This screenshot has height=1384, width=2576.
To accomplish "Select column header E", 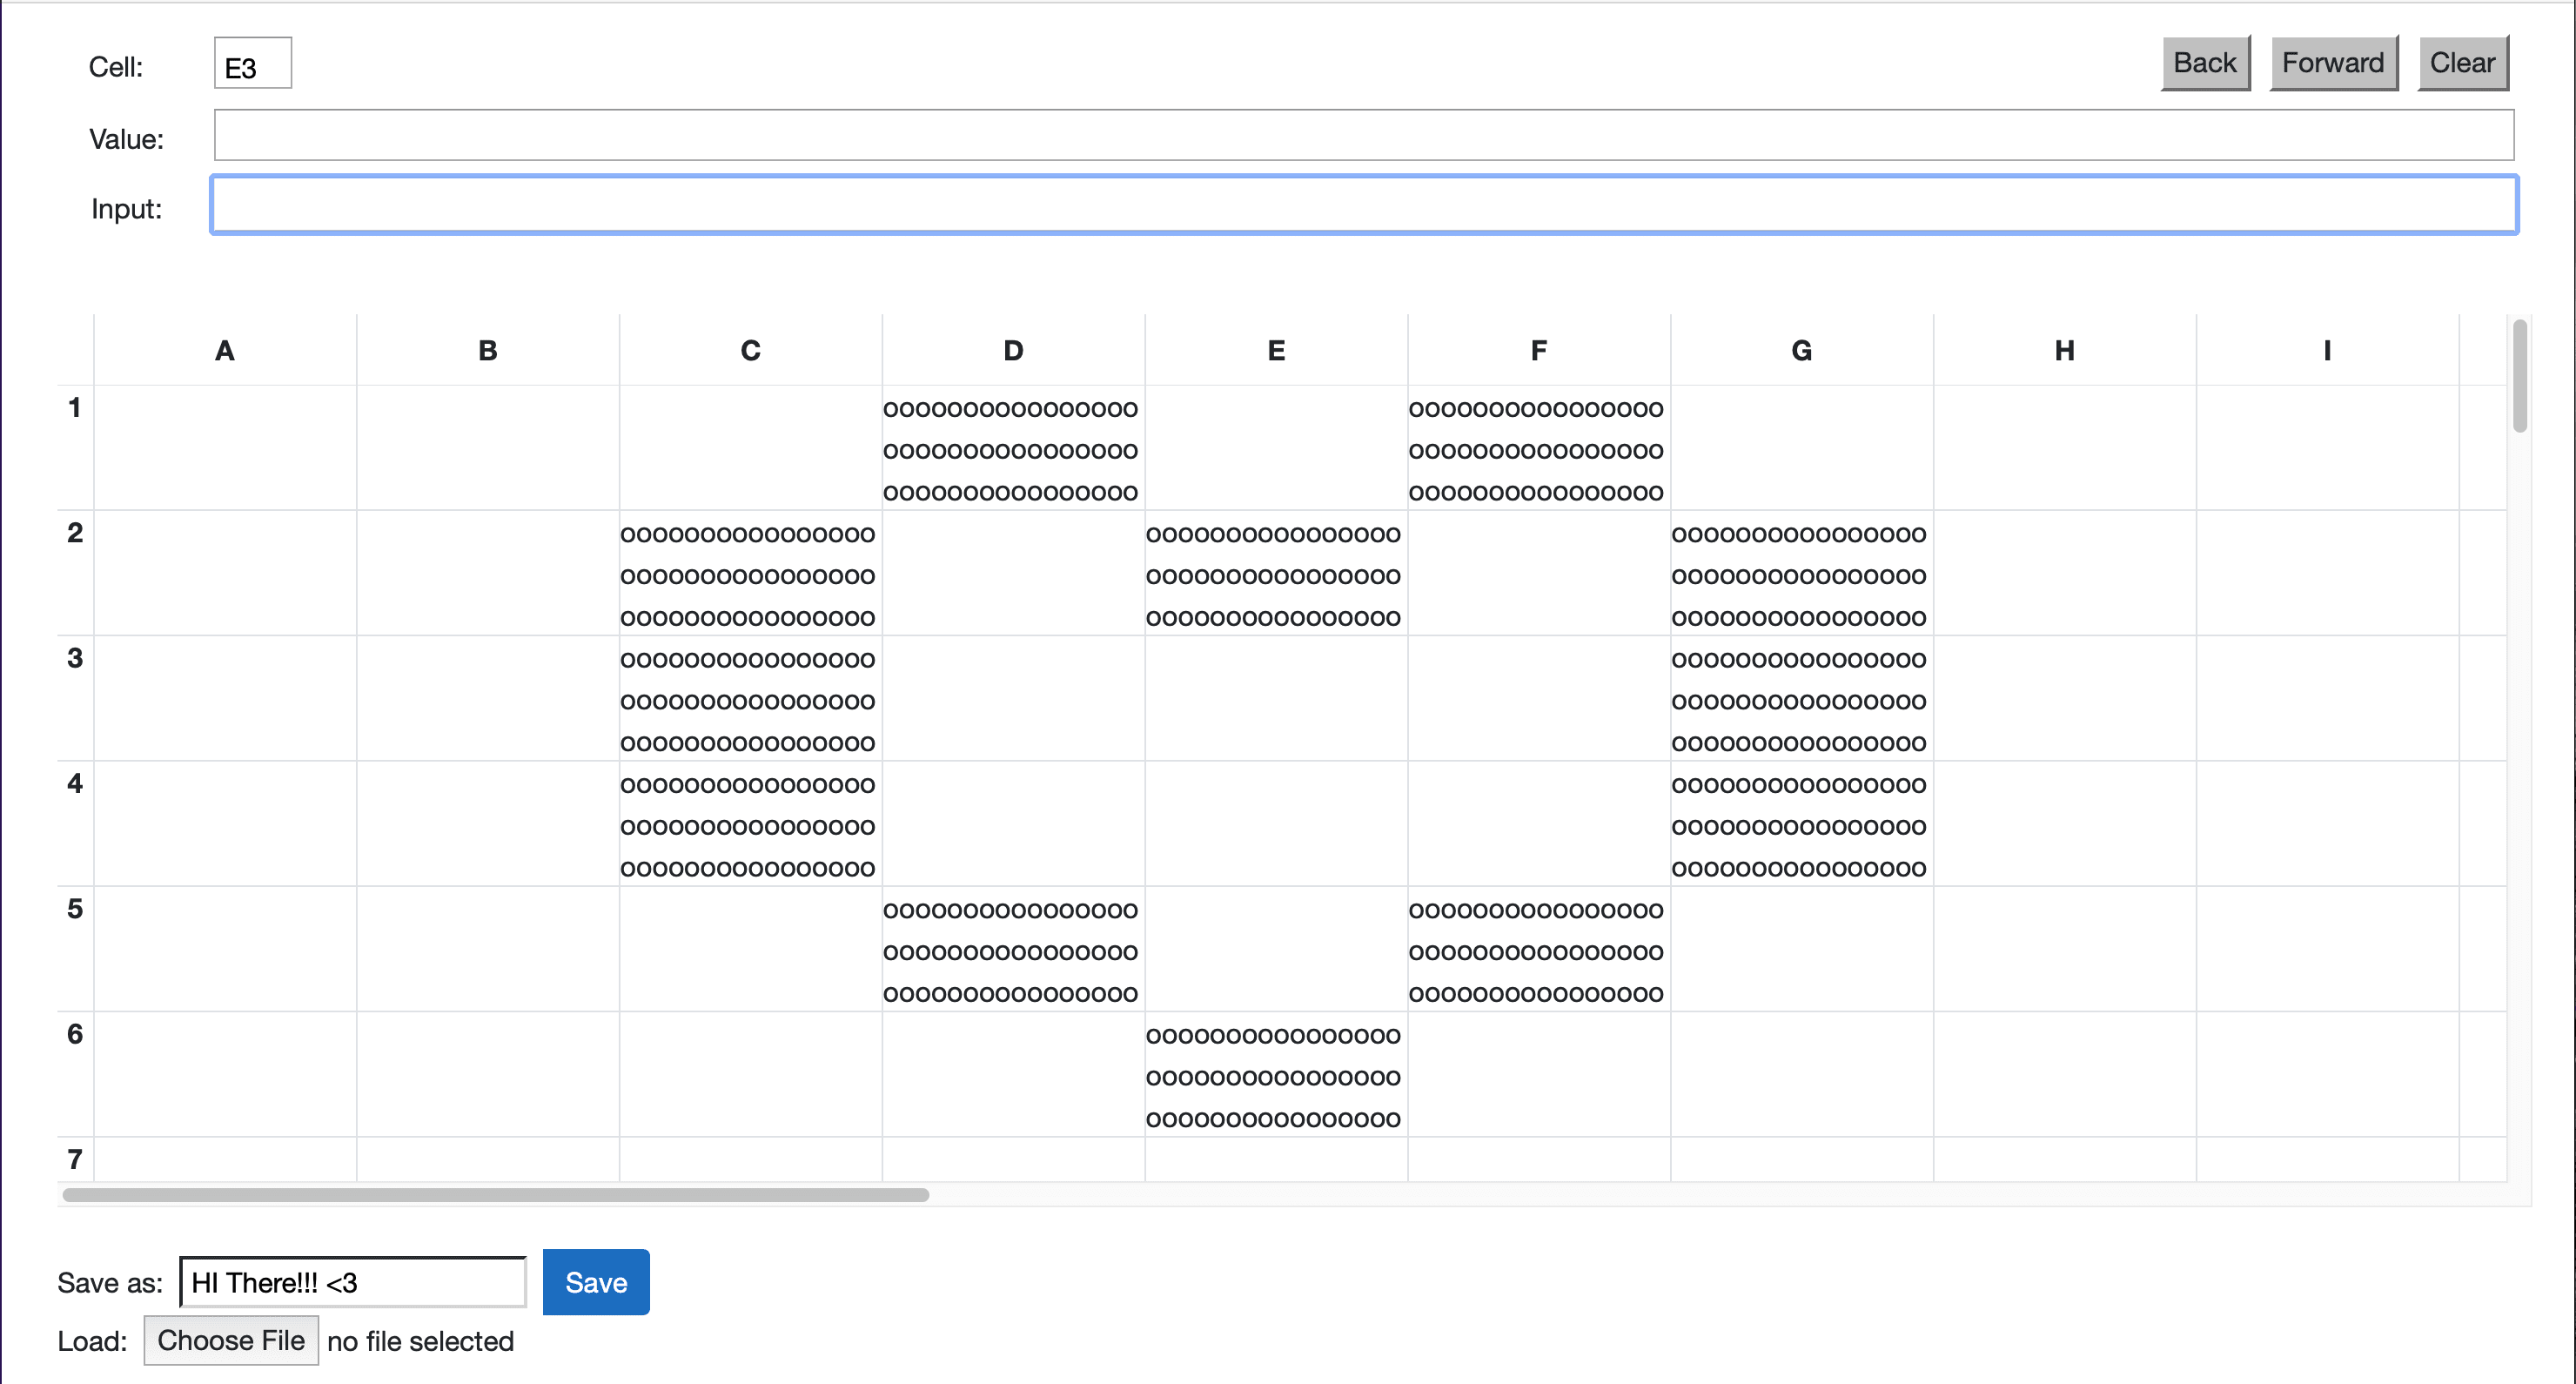I will click(x=1276, y=350).
